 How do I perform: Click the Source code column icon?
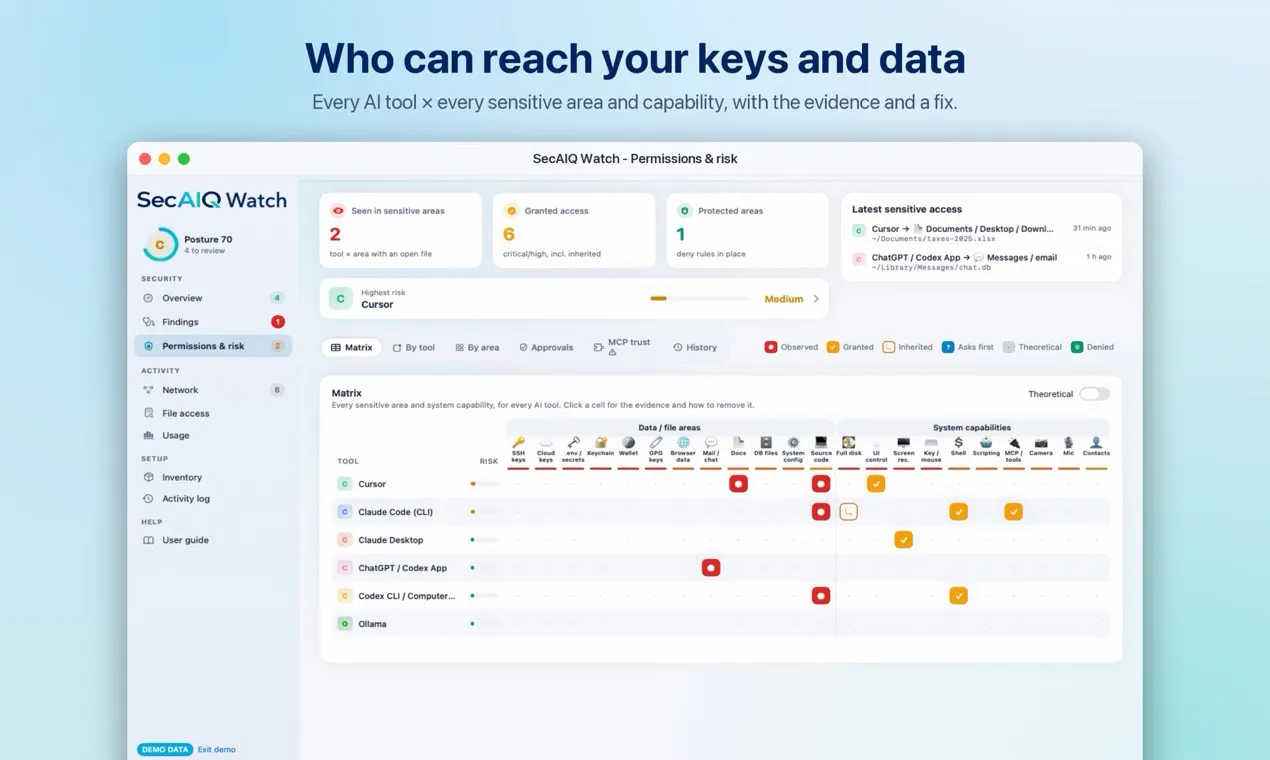pyautogui.click(x=821, y=442)
